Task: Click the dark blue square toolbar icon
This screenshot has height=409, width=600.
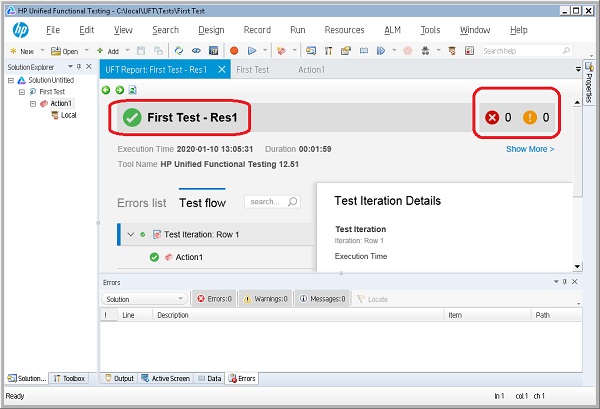Action: (213, 51)
